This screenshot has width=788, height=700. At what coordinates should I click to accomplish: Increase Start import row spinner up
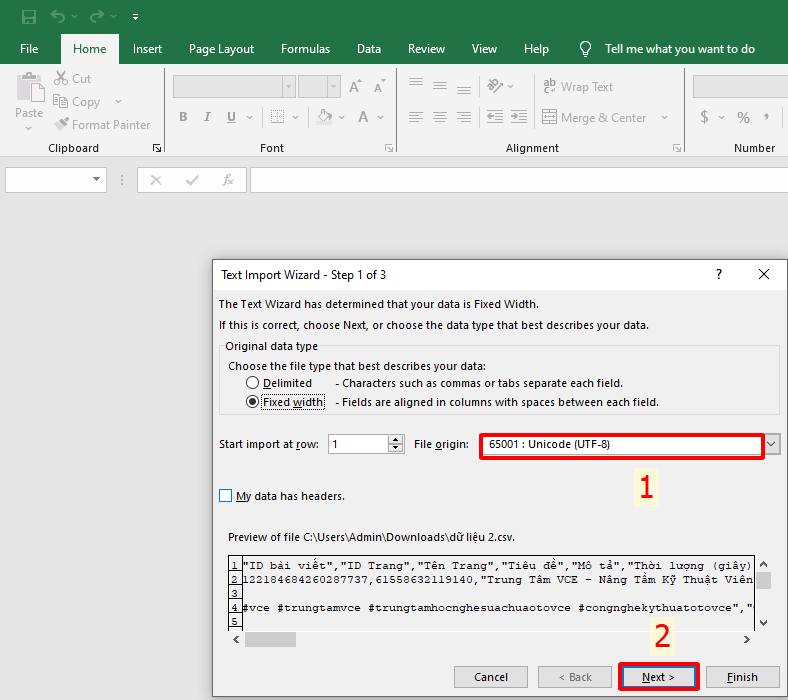pyautogui.click(x=396, y=440)
